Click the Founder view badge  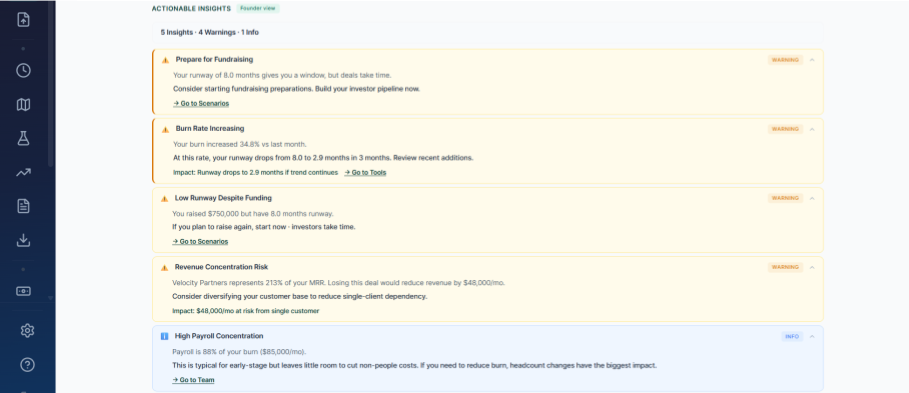[x=257, y=9]
